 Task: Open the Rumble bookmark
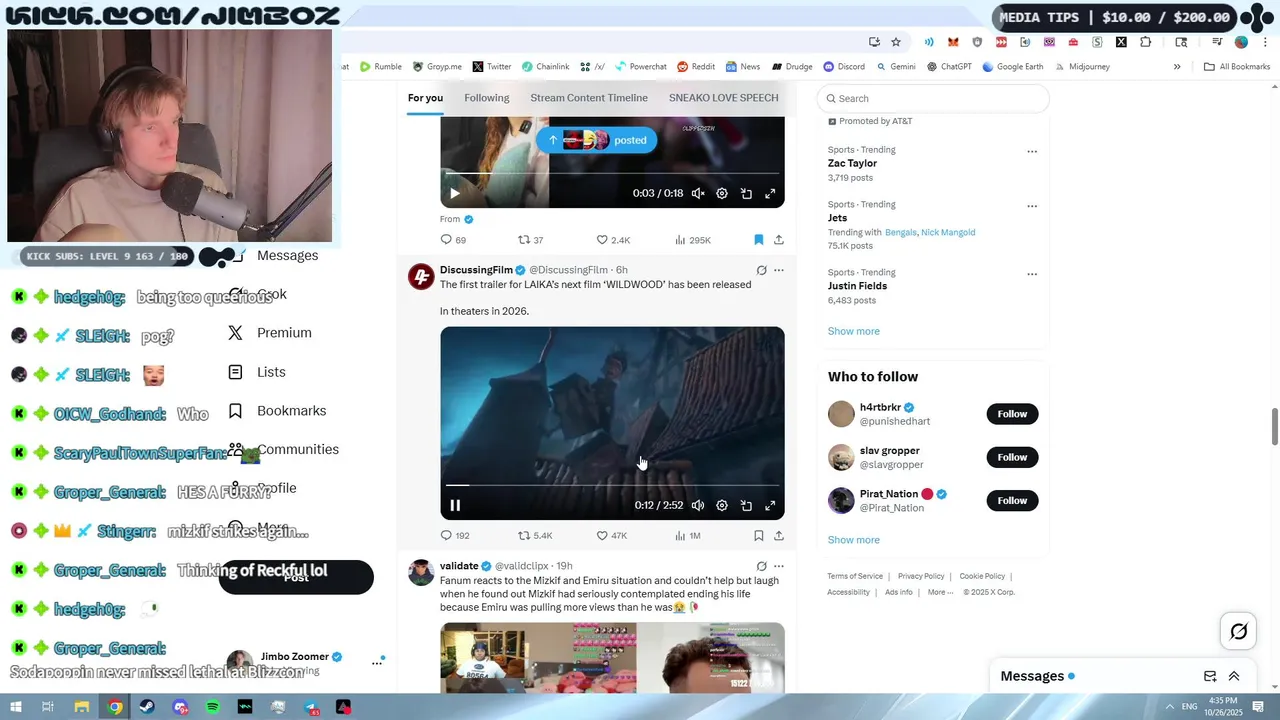pyautogui.click(x=380, y=67)
